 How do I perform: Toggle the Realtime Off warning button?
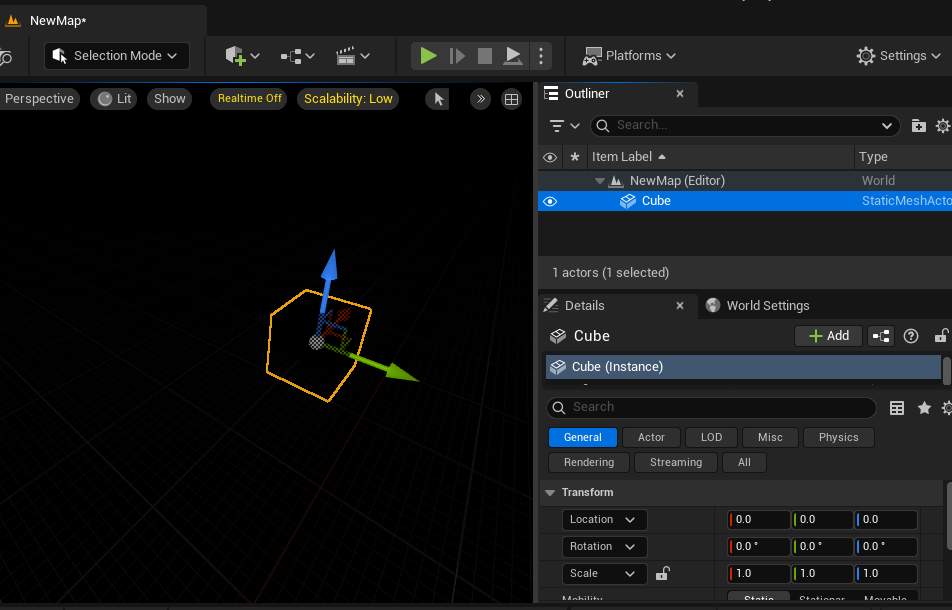click(x=250, y=99)
